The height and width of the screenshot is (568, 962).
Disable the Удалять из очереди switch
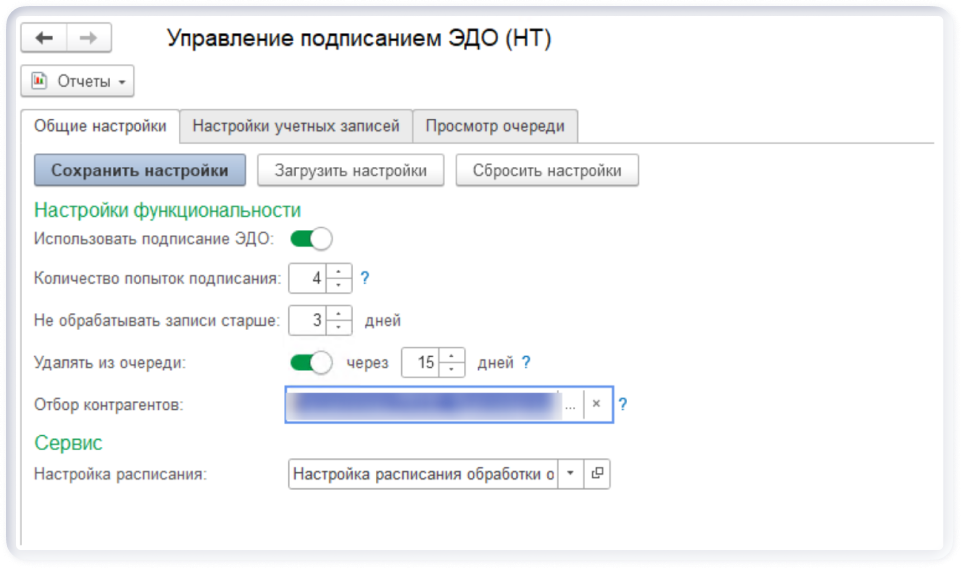tap(310, 362)
